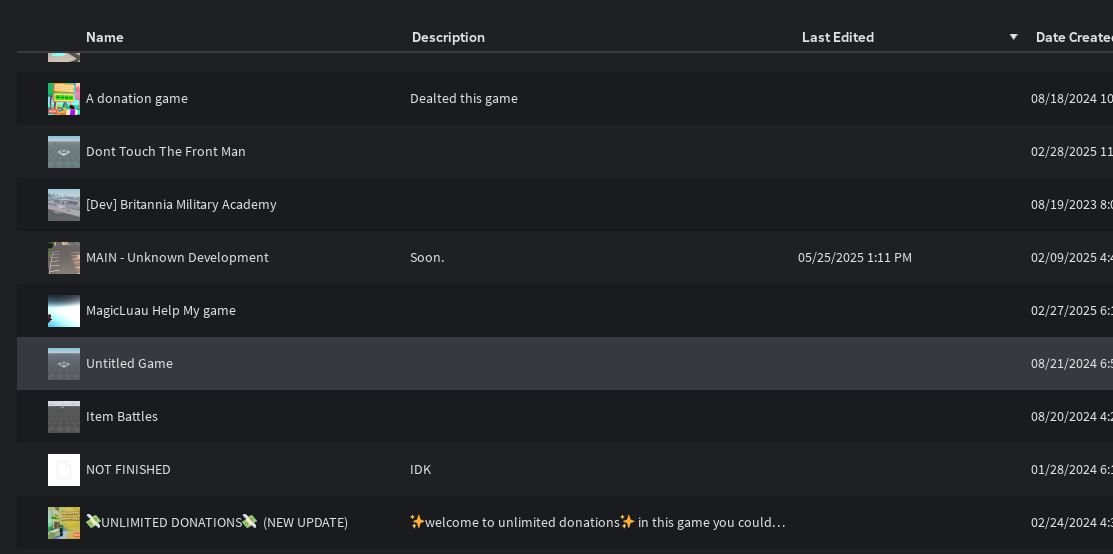The height and width of the screenshot is (554, 1113).
Task: Click the Dealted this game description
Action: [x=464, y=99]
